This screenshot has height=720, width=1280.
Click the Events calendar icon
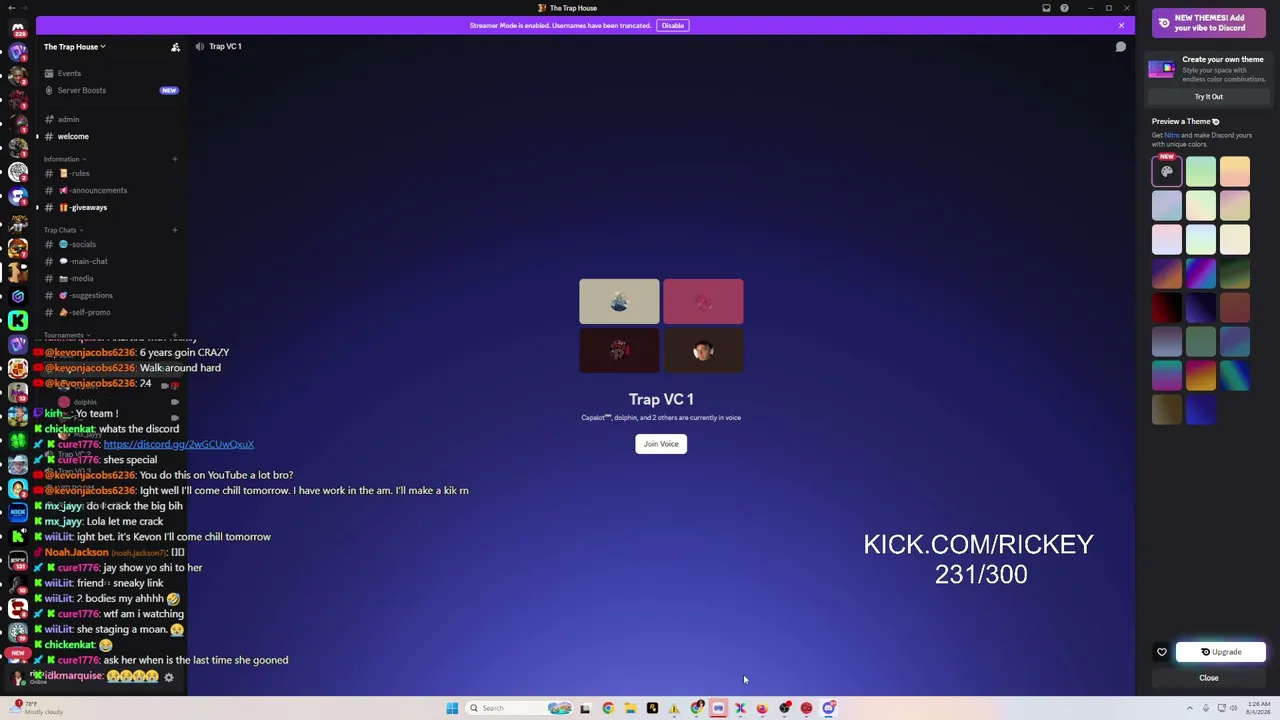pos(49,73)
